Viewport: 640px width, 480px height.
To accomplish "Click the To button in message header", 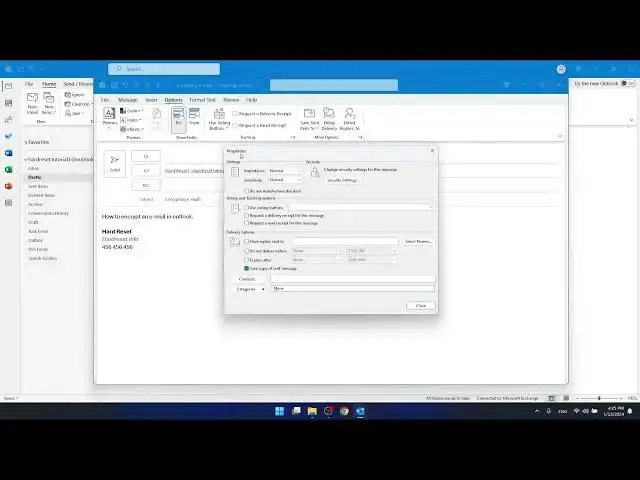I will point(146,156).
